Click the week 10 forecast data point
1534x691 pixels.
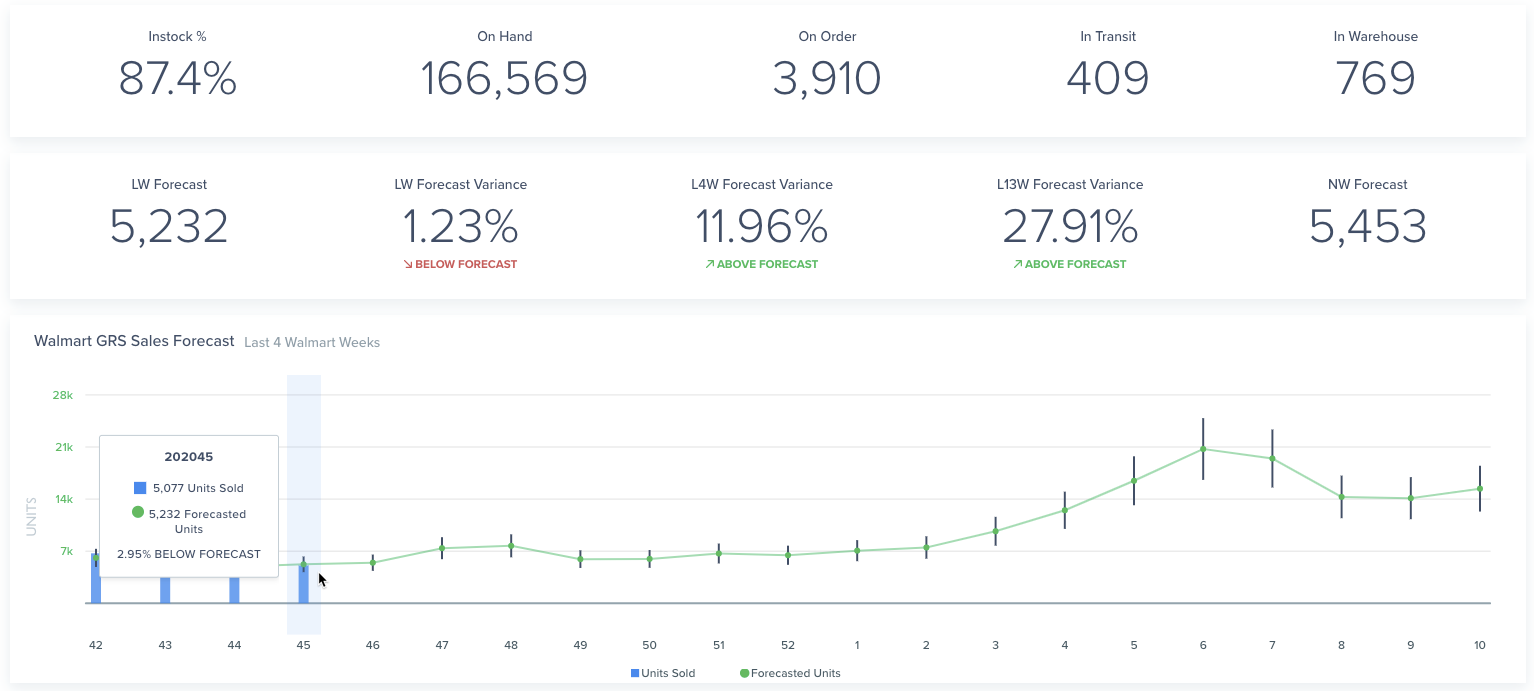coord(1480,489)
